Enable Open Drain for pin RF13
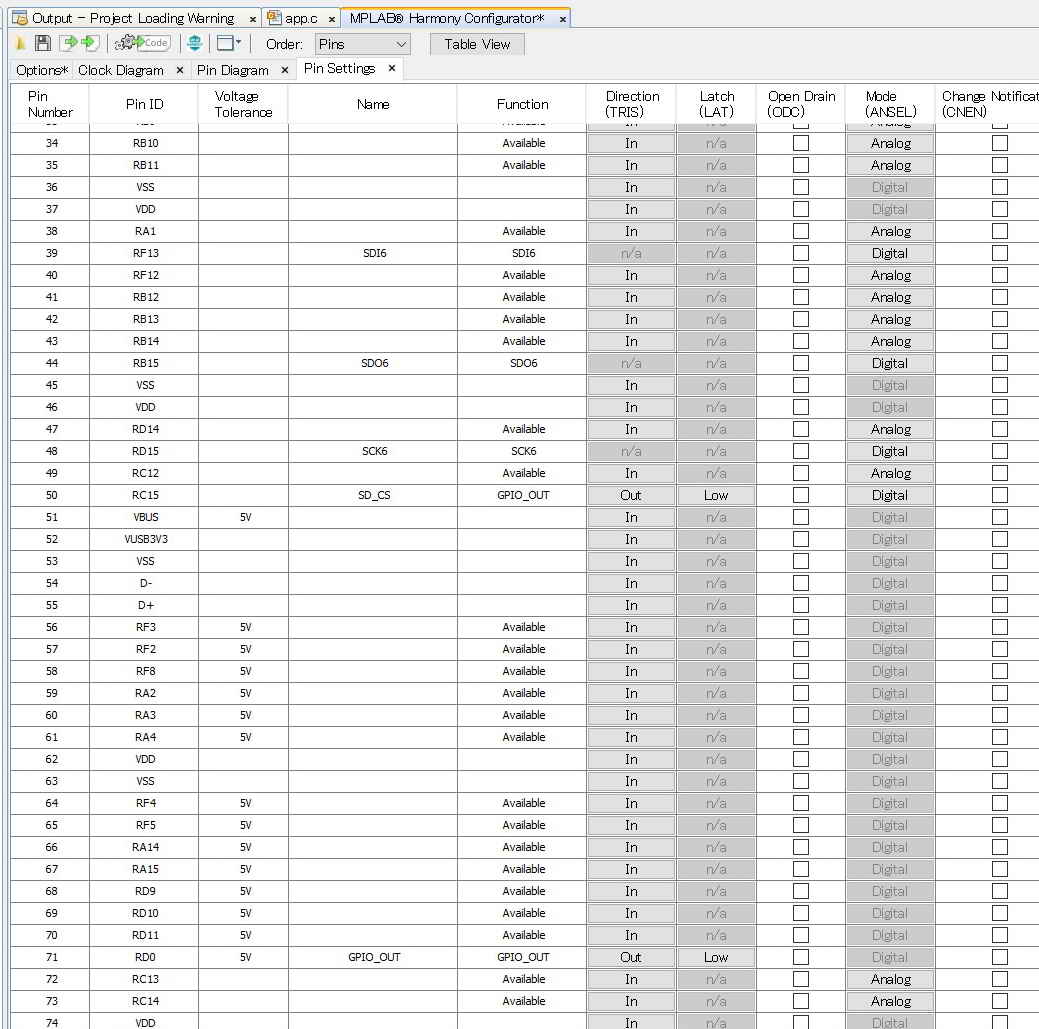1039x1029 pixels. point(801,253)
